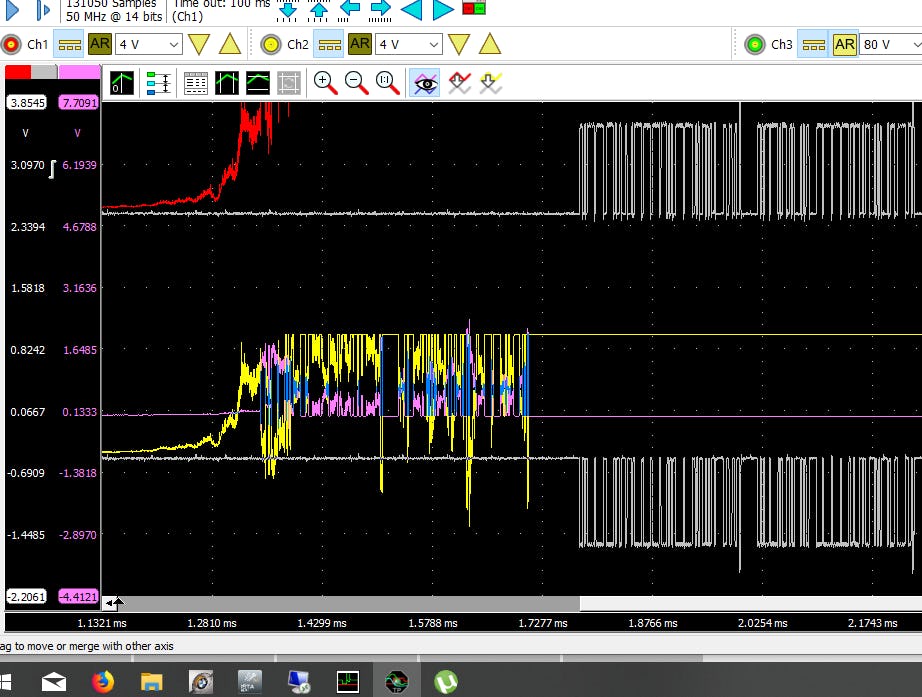Click the cursor measurement lines icon
Image resolution: width=922 pixels, height=697 pixels.
158,83
